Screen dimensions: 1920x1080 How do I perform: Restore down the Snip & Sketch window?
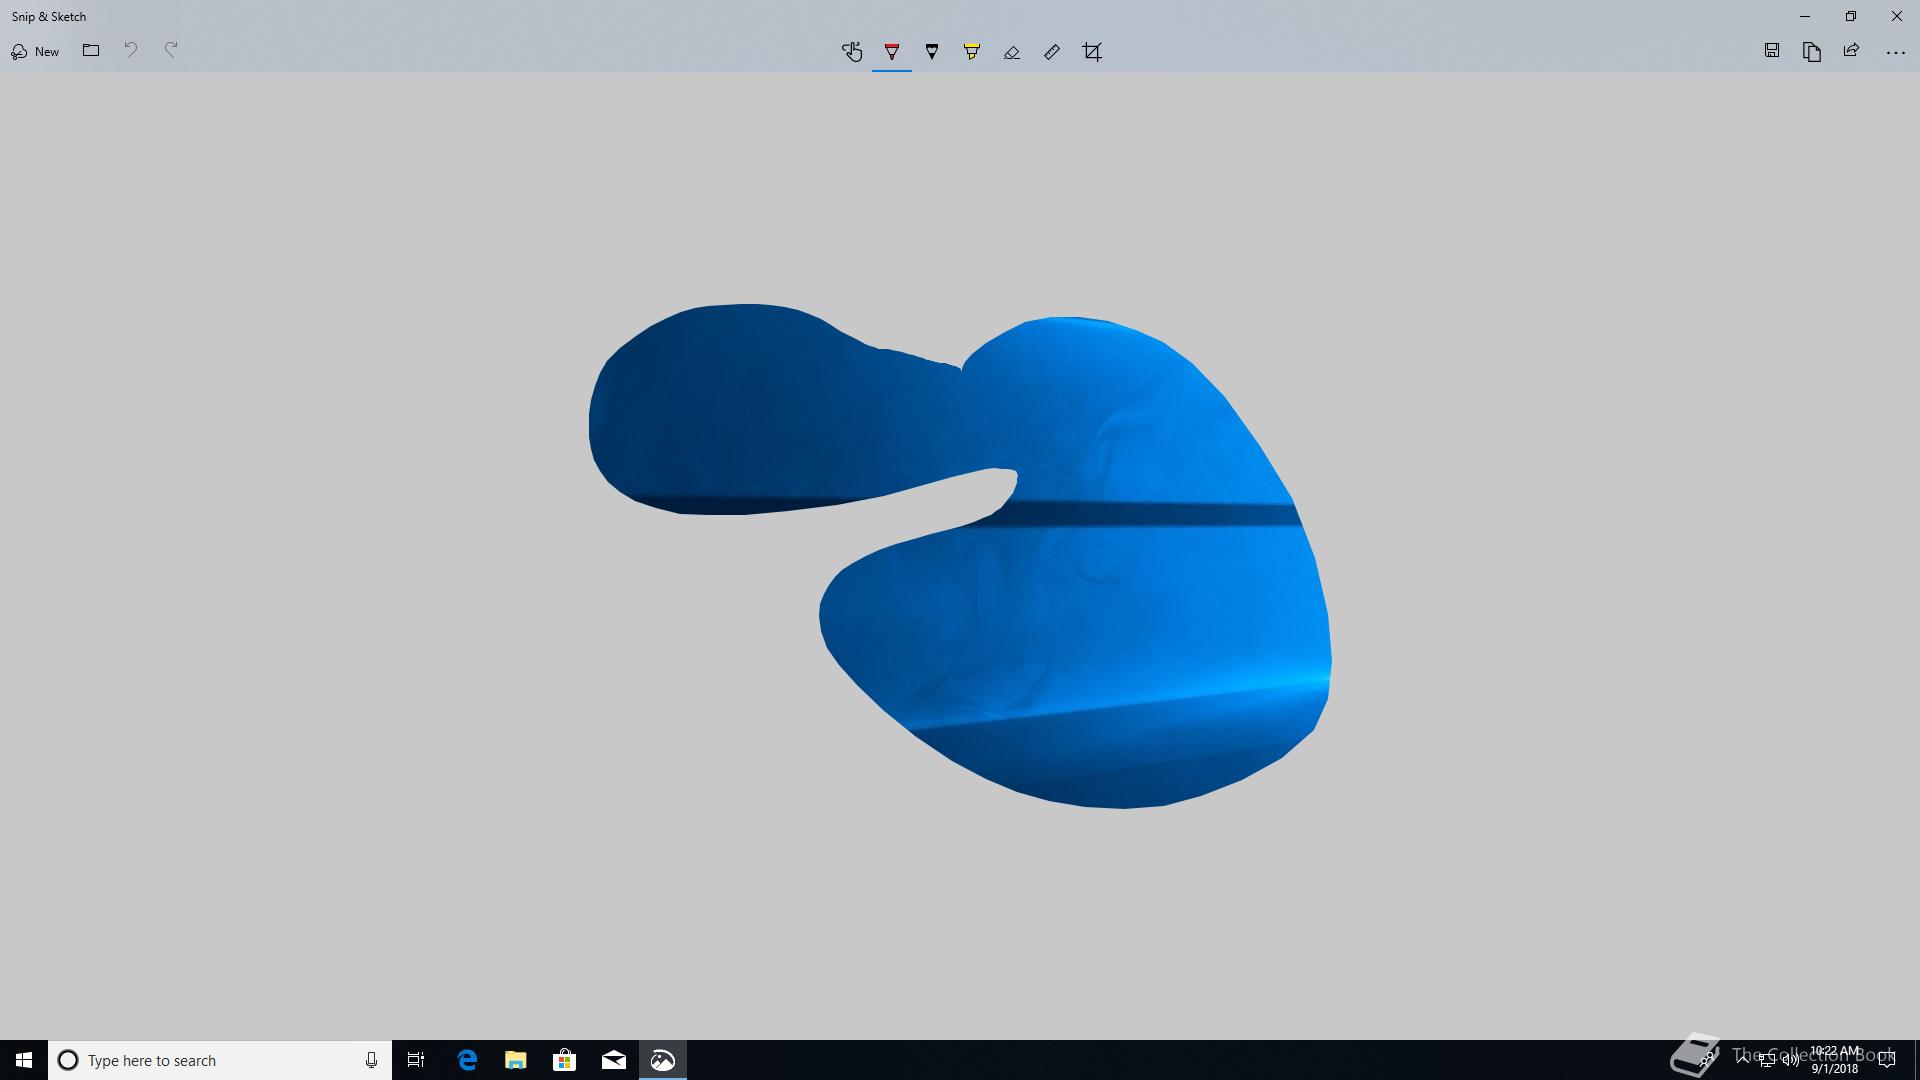pos(1851,16)
